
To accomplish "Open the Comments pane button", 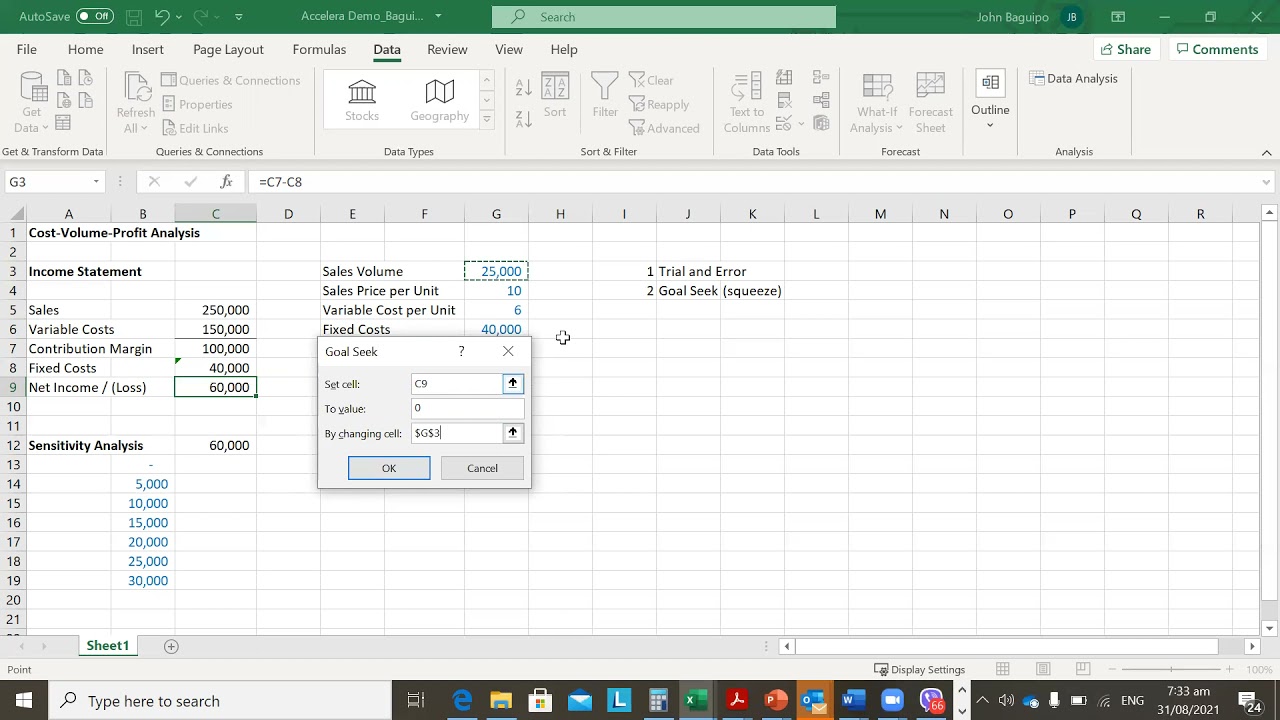I will [x=1217, y=49].
